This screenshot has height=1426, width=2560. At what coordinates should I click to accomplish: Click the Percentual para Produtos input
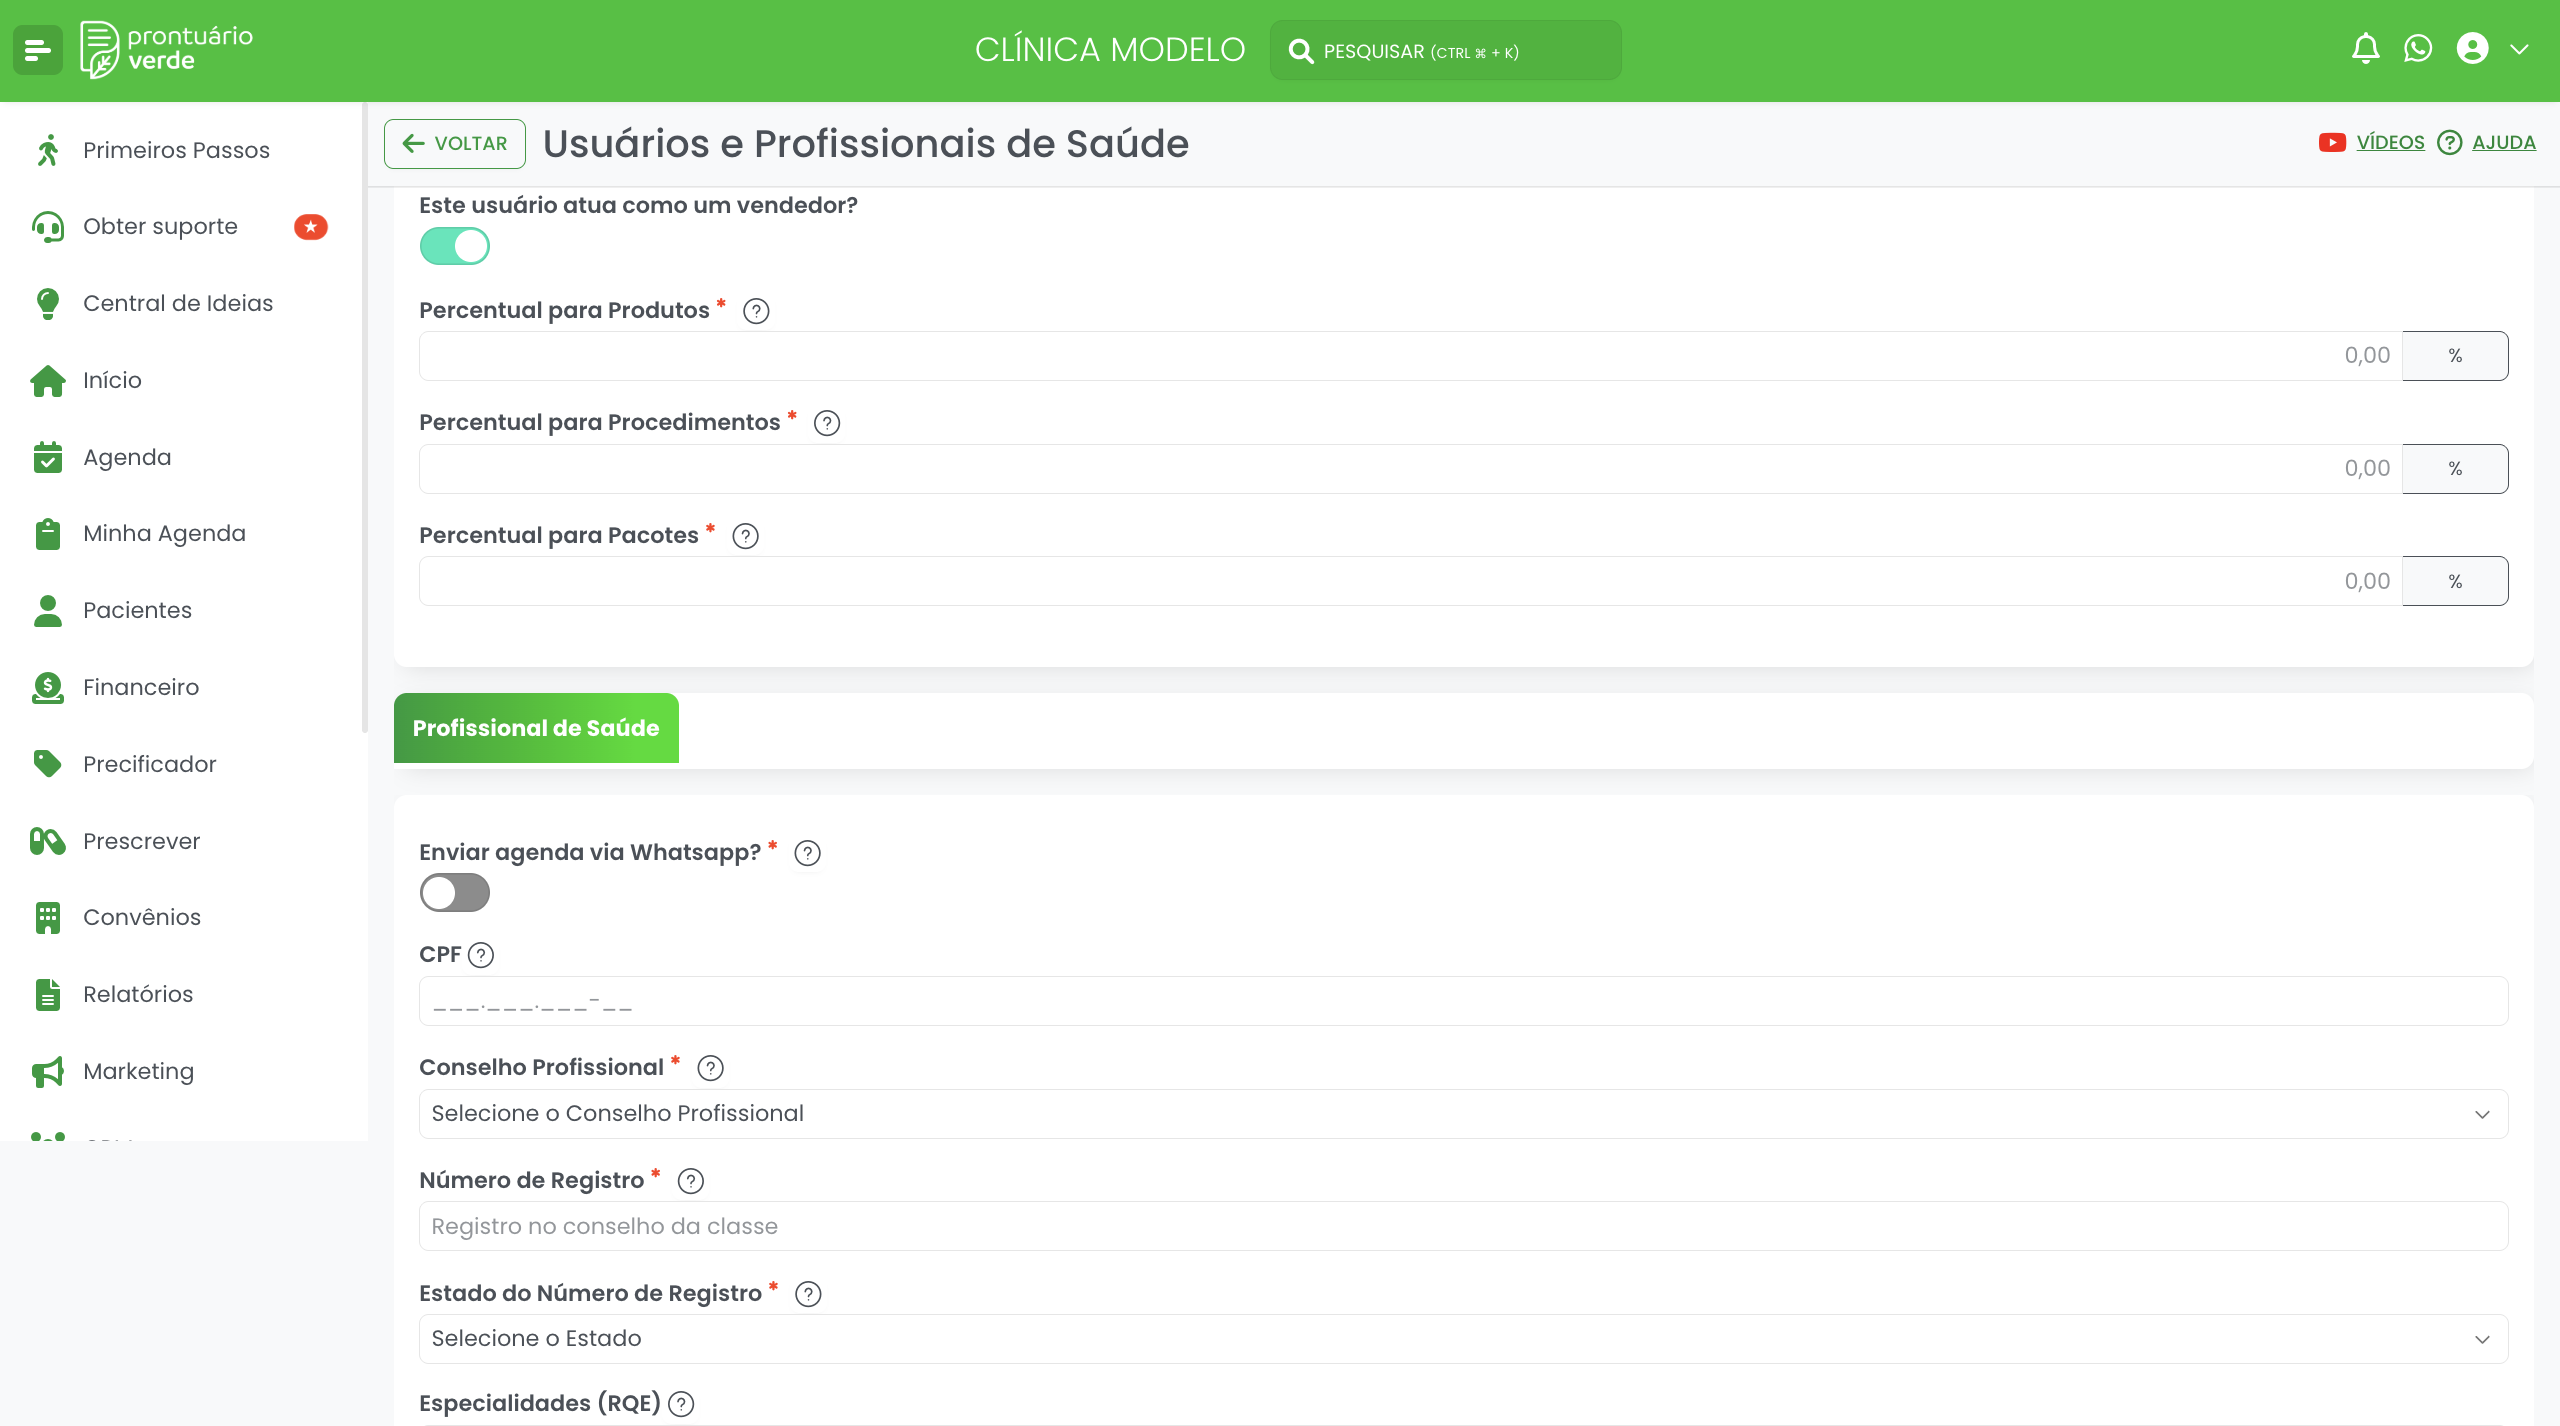[1410, 356]
